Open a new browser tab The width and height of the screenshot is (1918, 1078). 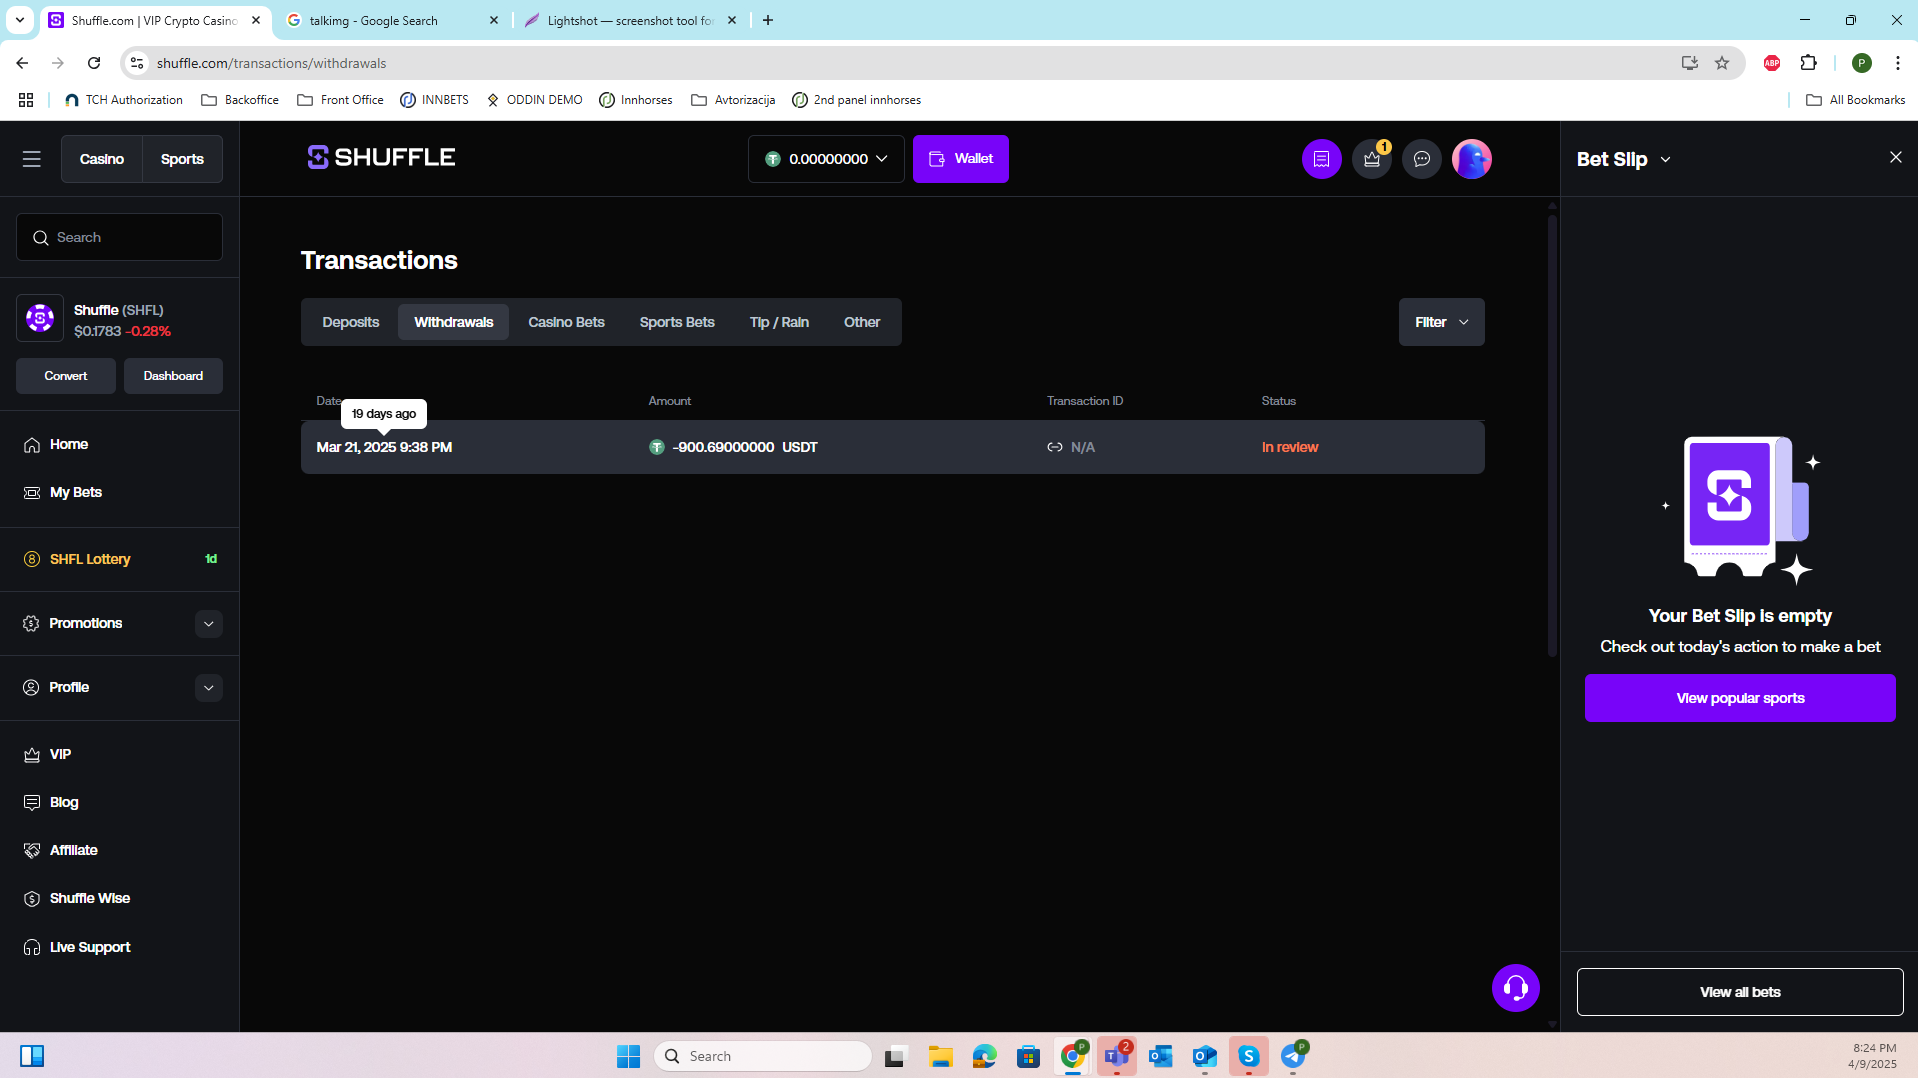(767, 20)
